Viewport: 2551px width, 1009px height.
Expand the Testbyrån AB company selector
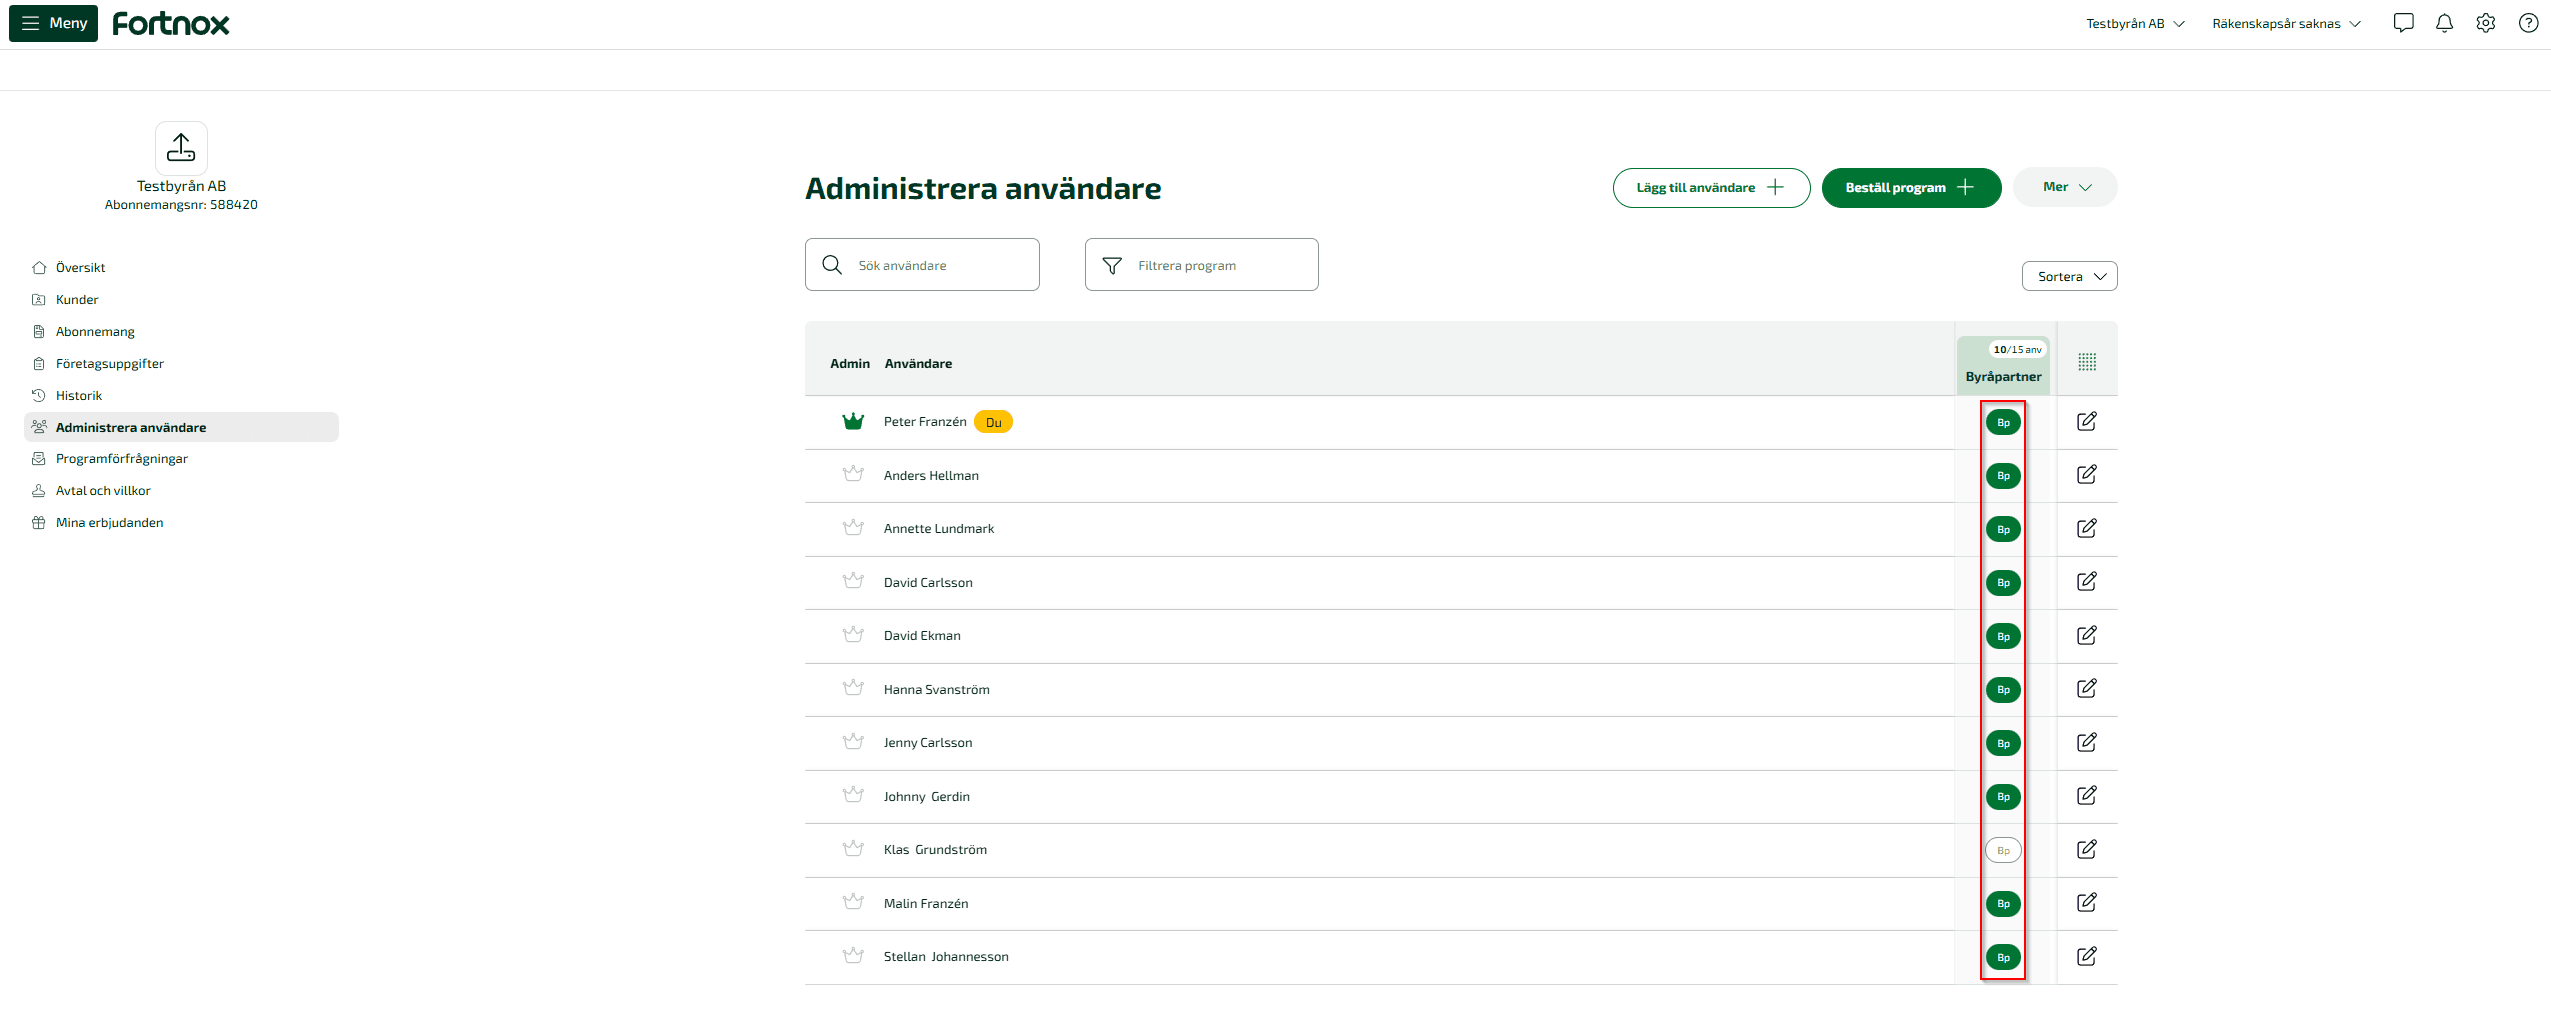click(2134, 24)
